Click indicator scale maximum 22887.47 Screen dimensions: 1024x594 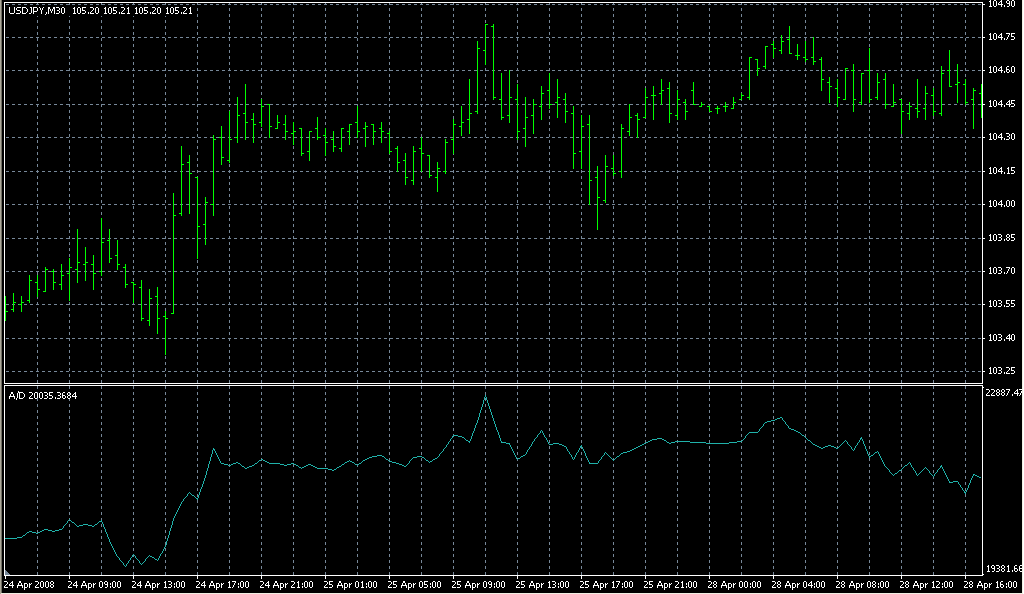(1003, 393)
